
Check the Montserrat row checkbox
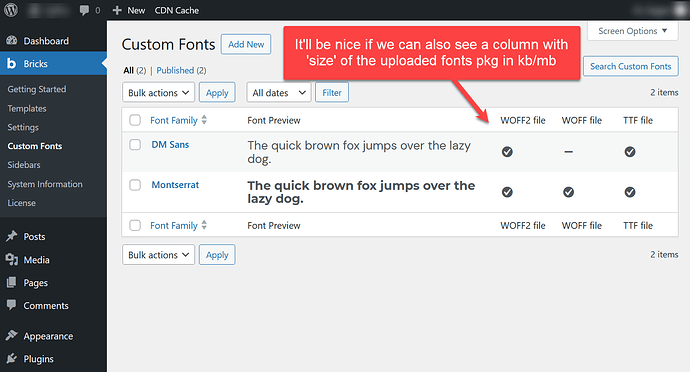click(135, 185)
